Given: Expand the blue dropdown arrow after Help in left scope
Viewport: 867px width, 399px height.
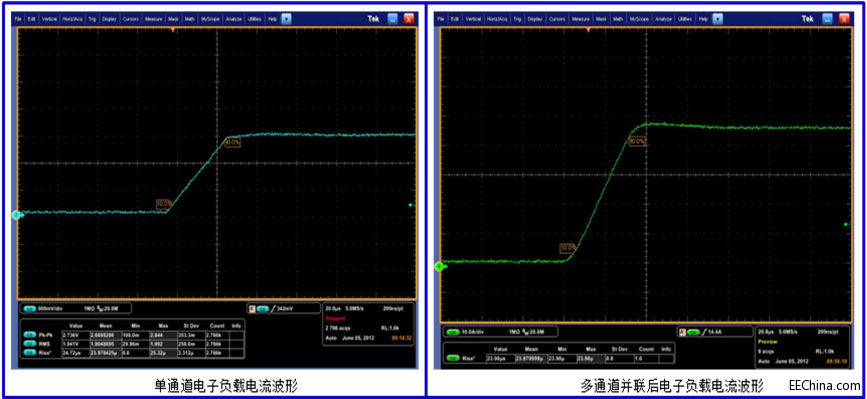Looking at the screenshot, I should coord(286,19).
